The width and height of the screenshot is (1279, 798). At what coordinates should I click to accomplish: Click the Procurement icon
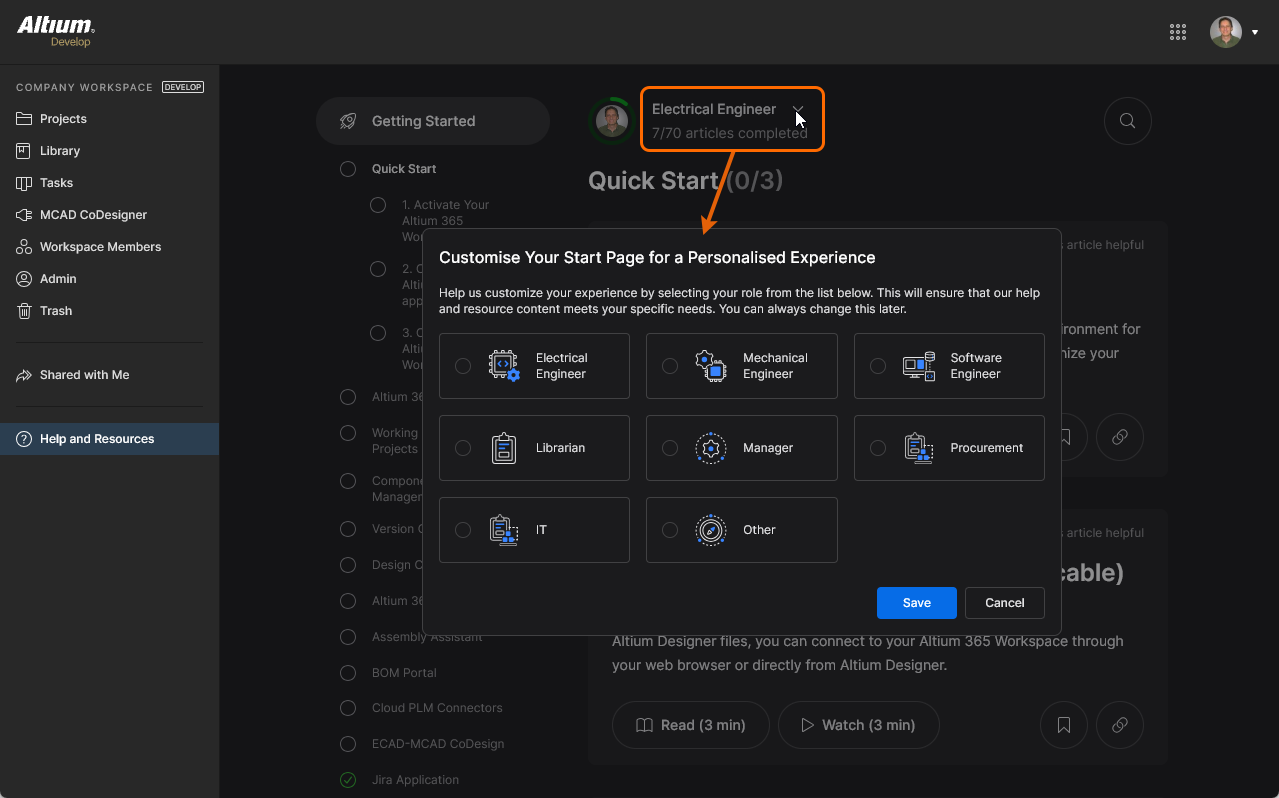(x=919, y=448)
